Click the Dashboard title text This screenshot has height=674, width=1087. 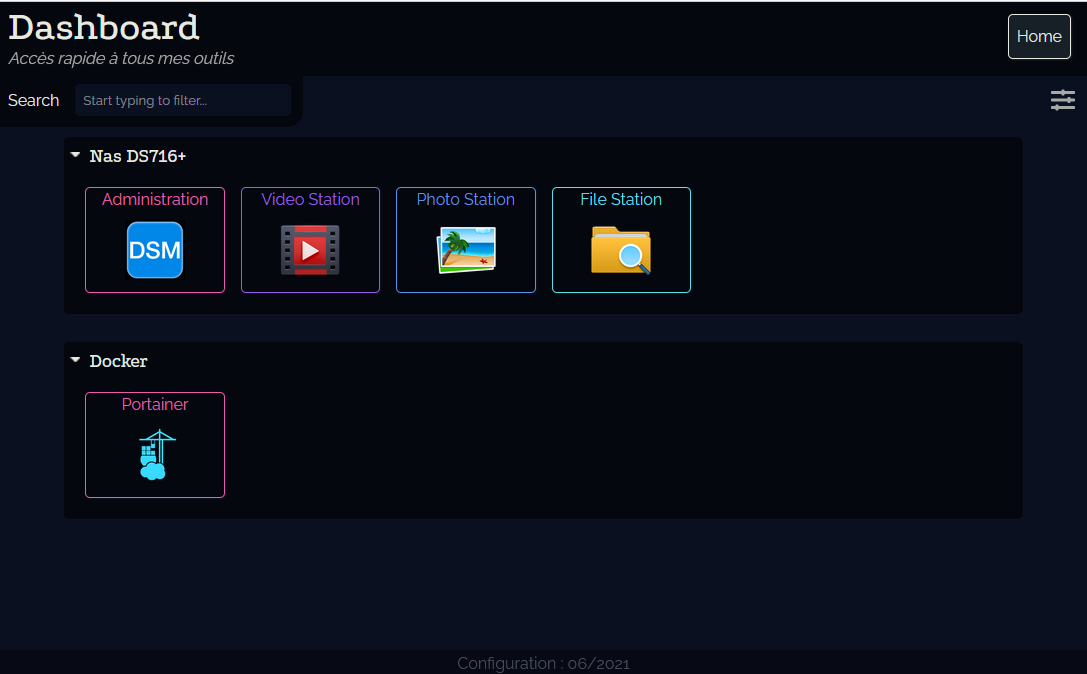click(104, 28)
